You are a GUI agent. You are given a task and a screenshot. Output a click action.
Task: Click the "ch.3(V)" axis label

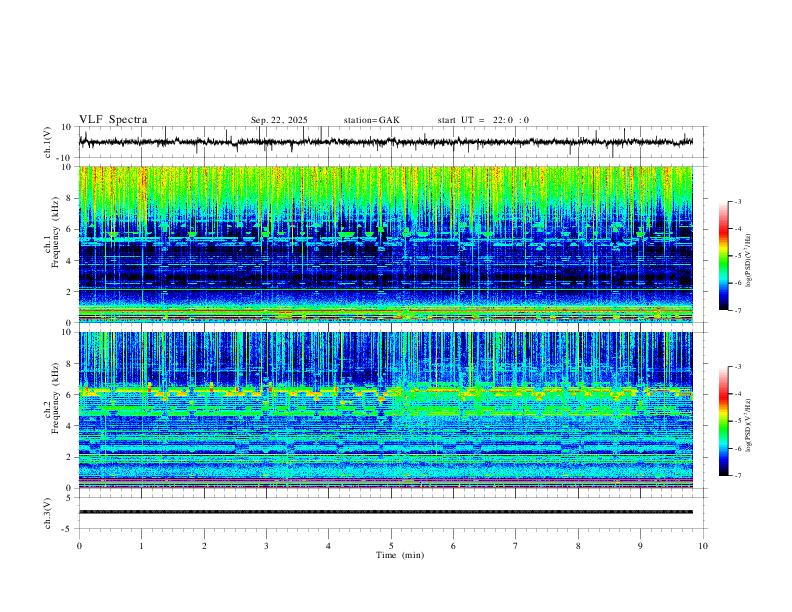(x=48, y=514)
